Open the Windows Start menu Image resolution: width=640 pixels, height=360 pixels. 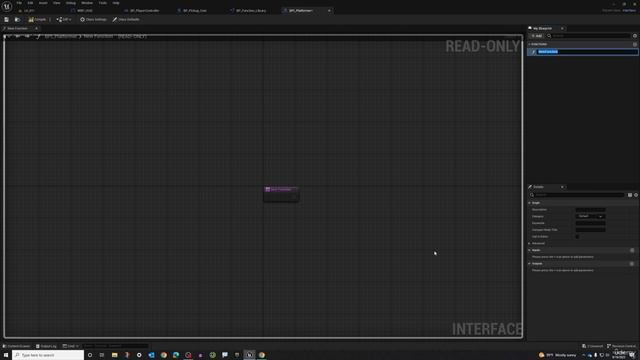[6, 355]
